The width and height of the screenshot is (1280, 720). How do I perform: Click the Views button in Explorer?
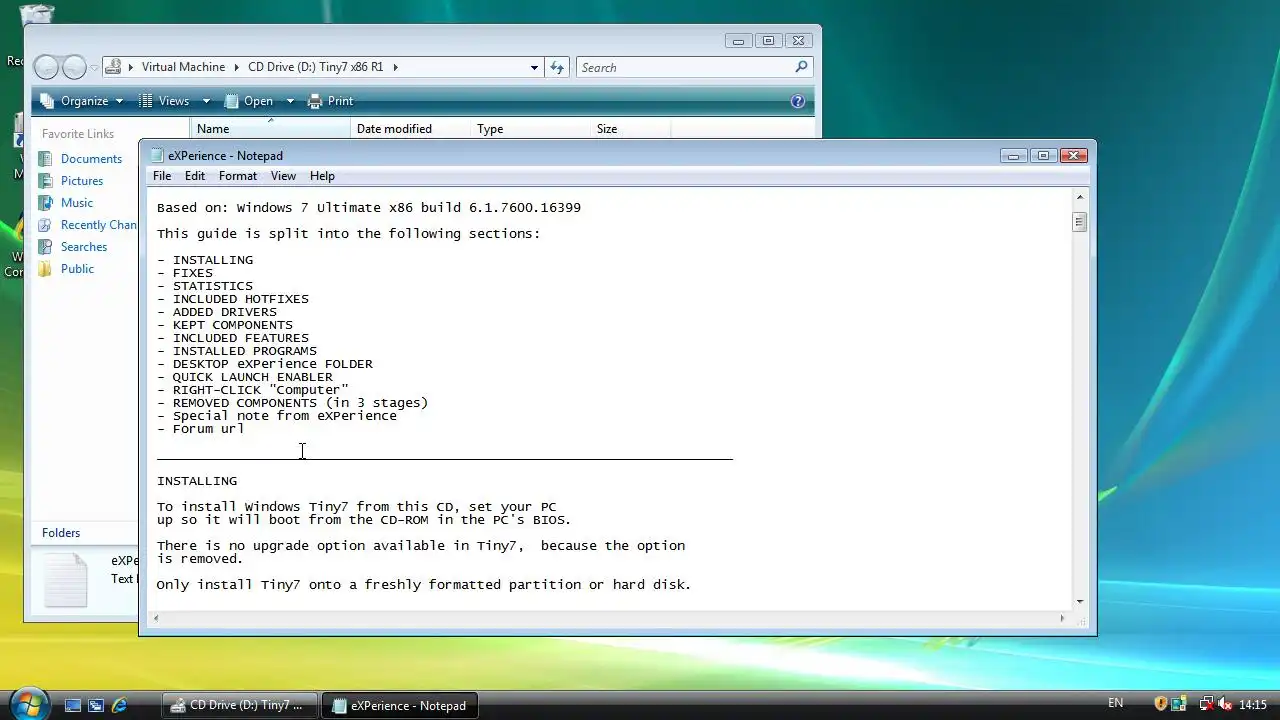pos(165,101)
